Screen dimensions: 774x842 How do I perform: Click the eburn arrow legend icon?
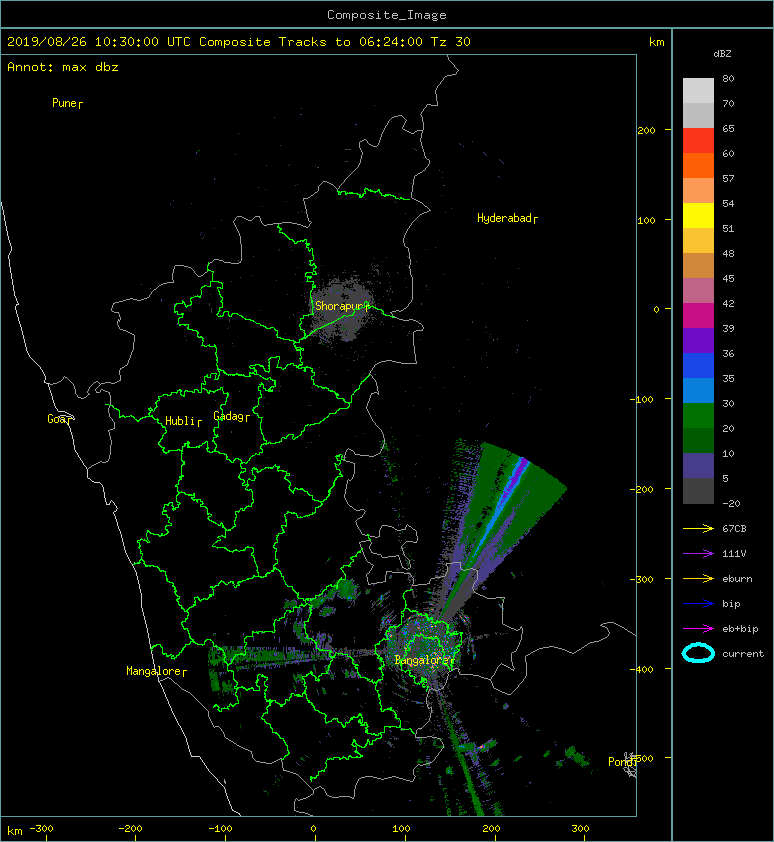tap(698, 579)
